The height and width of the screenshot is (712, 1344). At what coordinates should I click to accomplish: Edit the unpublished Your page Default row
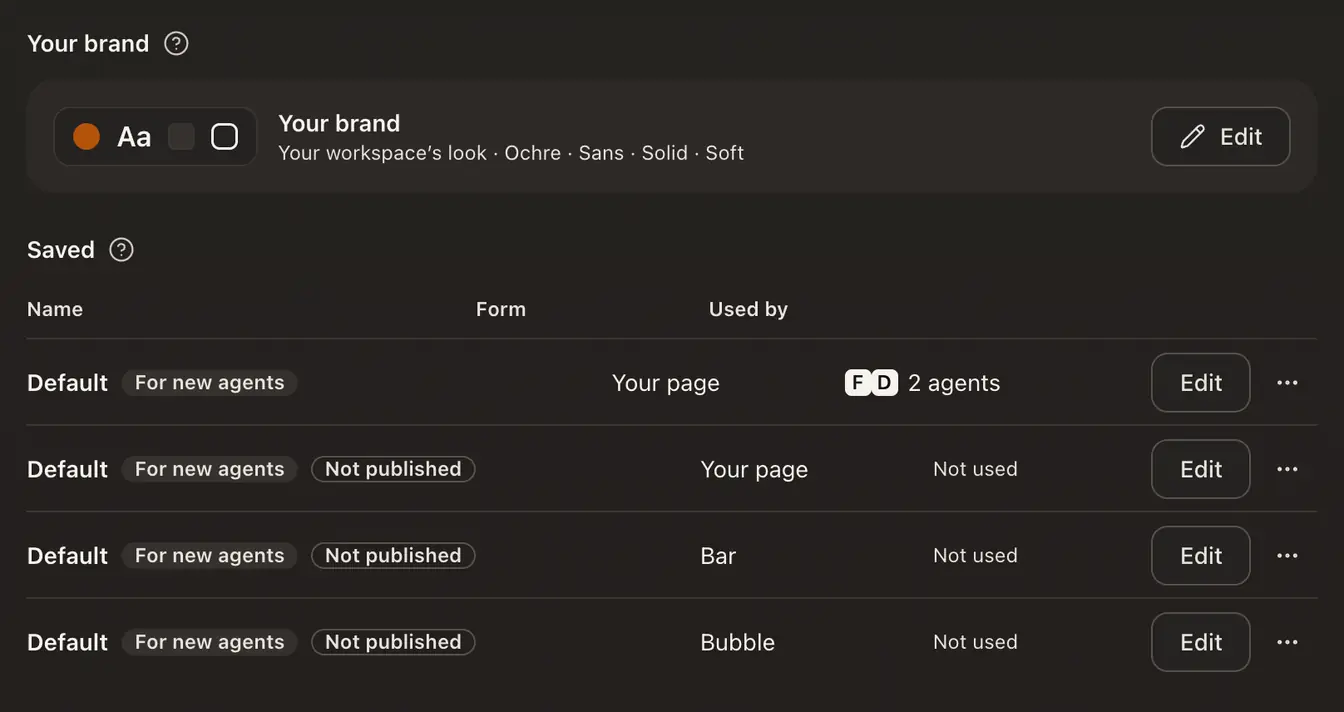click(x=1201, y=469)
